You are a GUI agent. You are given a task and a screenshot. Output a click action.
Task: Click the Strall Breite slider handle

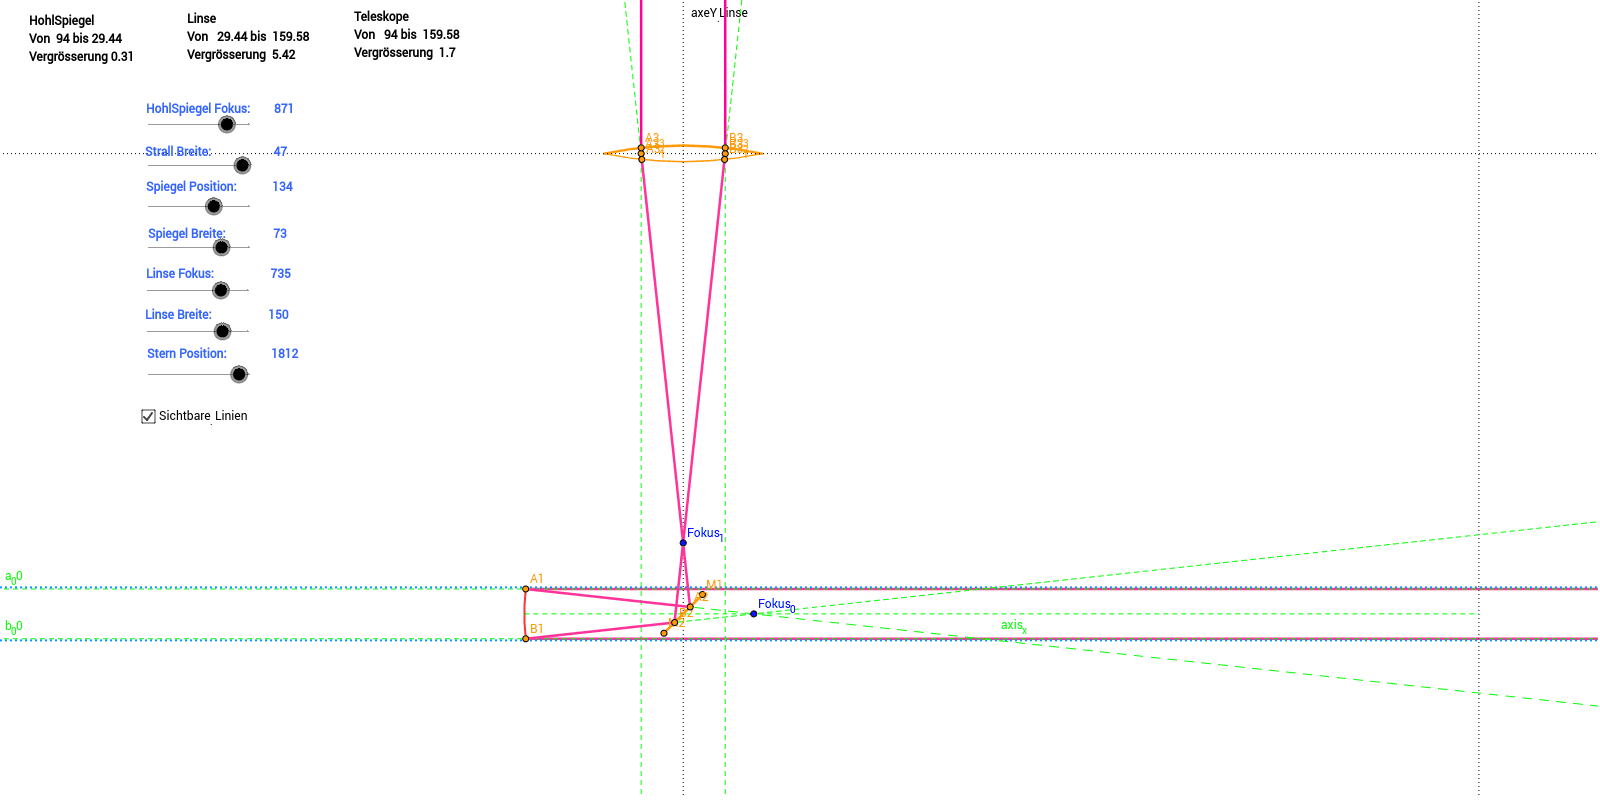click(x=242, y=165)
